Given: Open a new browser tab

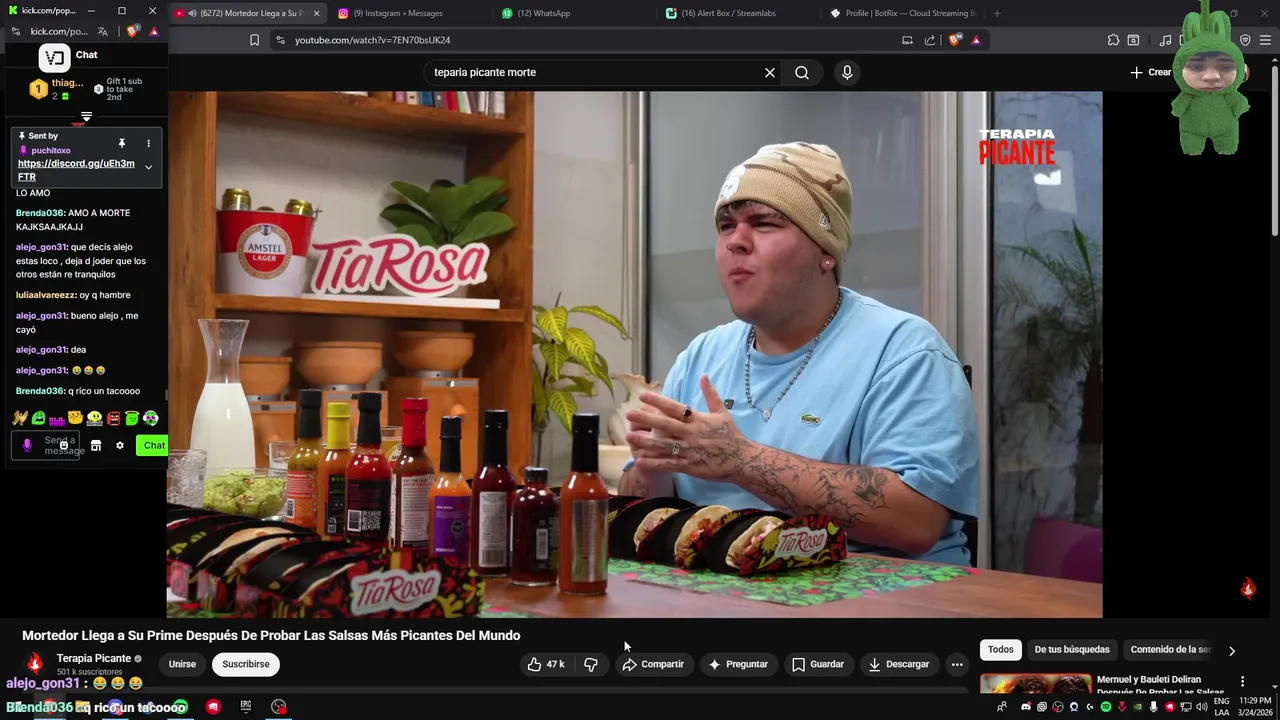Looking at the screenshot, I should click(x=997, y=13).
